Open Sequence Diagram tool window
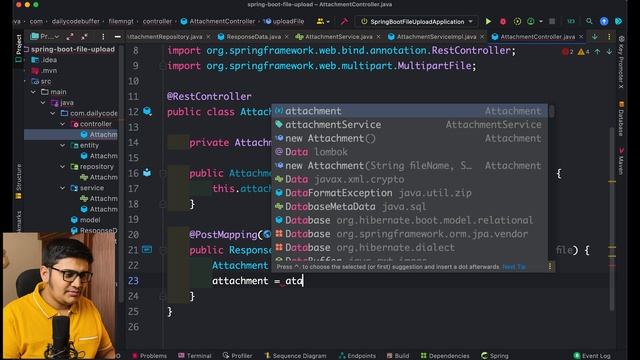The height and width of the screenshot is (360, 640). [295, 356]
